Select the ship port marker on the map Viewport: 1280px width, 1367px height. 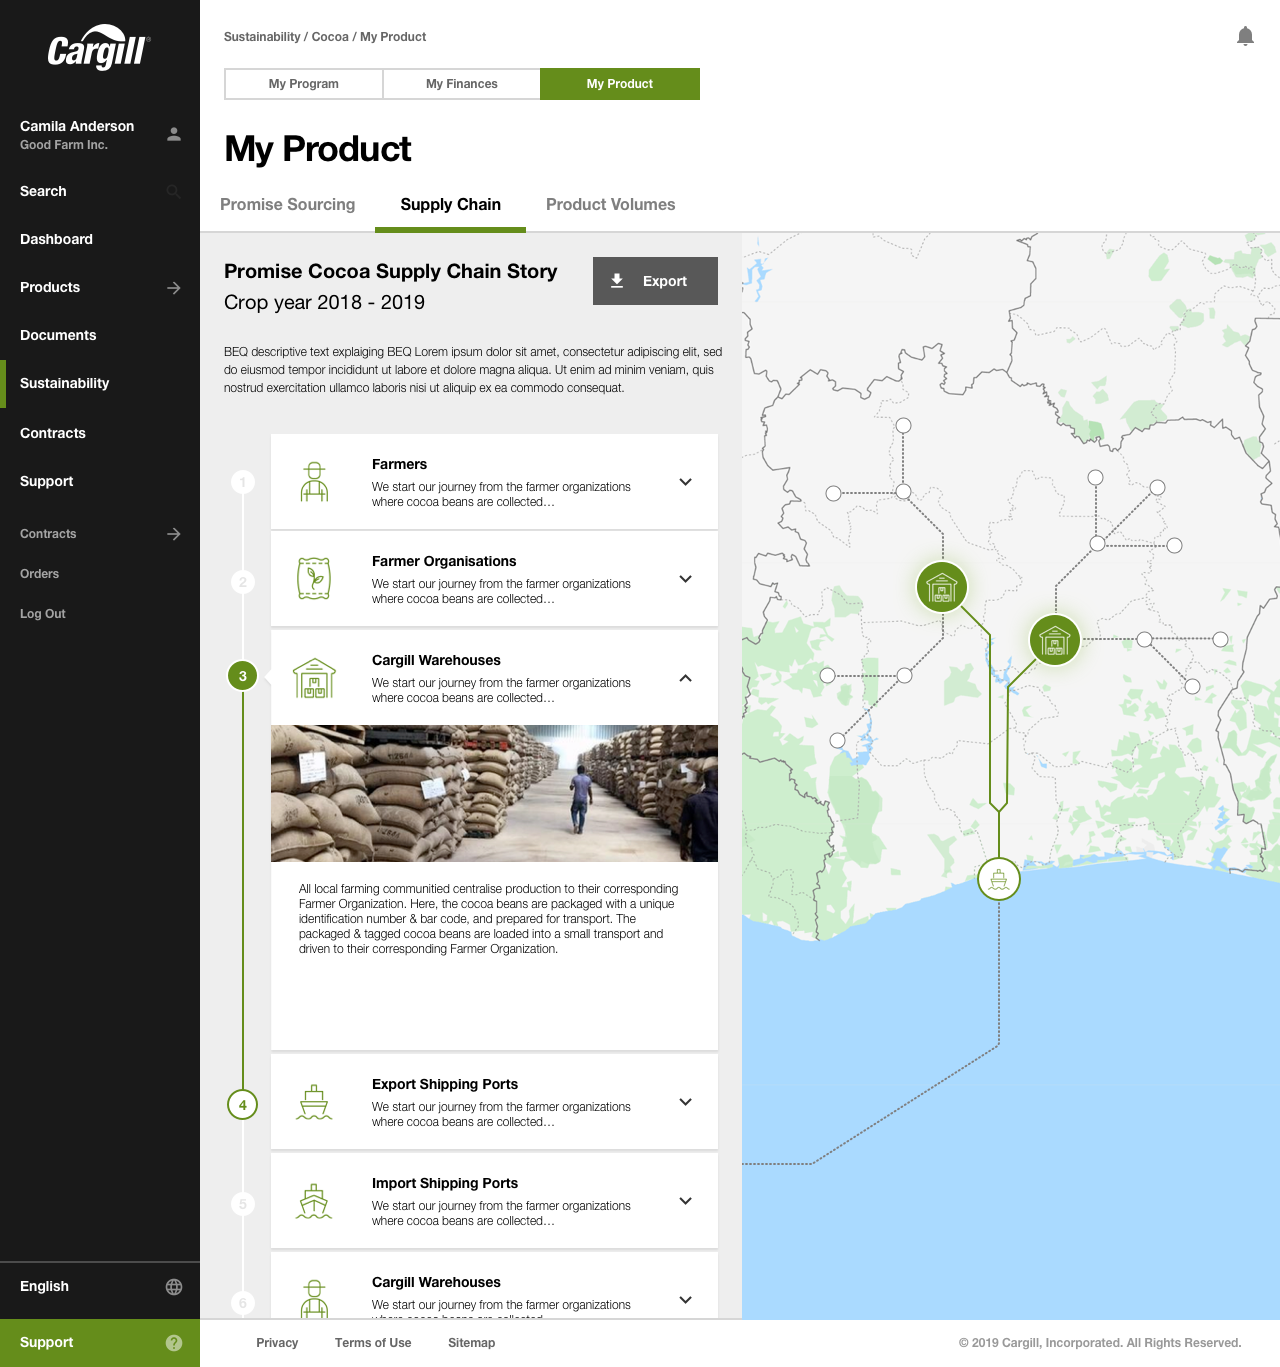pyautogui.click(x=999, y=880)
